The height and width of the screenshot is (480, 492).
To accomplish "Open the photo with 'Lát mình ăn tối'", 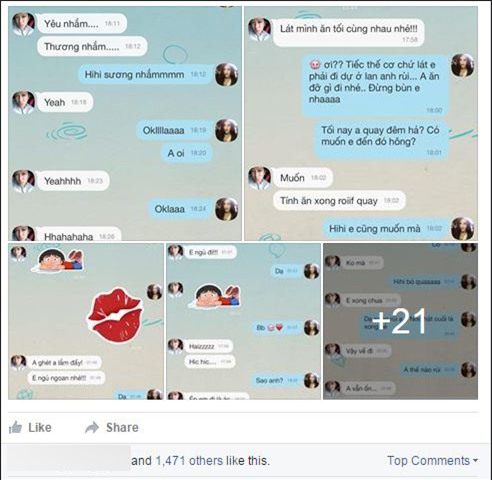I will pyautogui.click(x=361, y=123).
